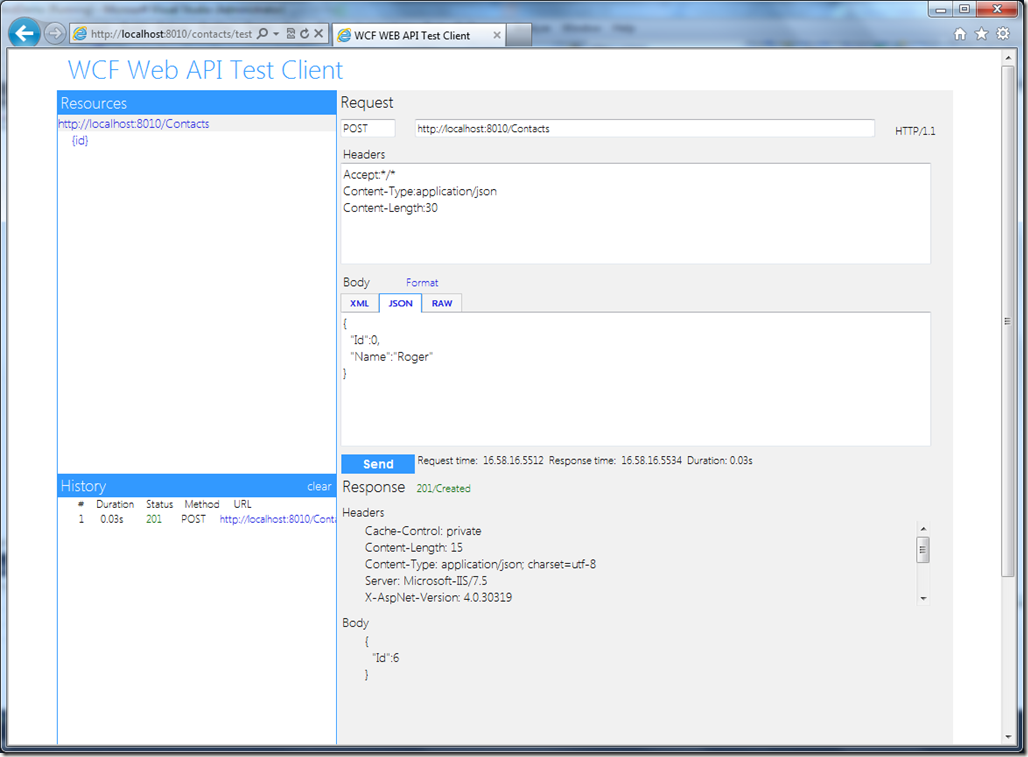The image size is (1028, 757).
Task: Click POST method in history row
Action: [x=193, y=519]
